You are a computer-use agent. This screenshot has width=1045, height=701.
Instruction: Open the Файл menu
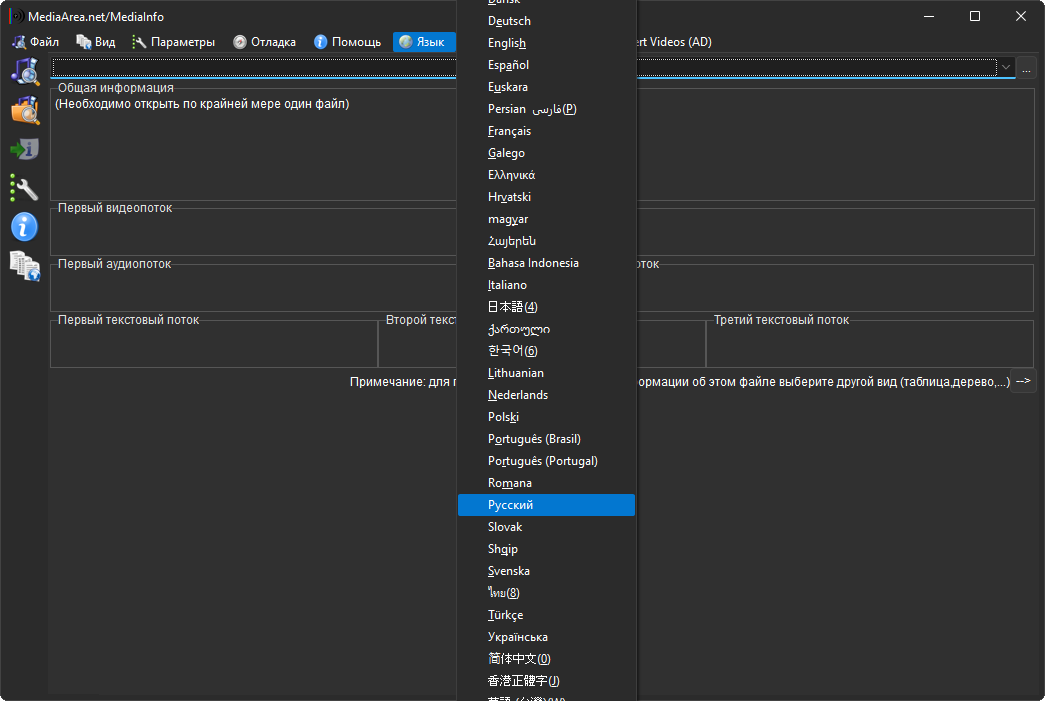(x=36, y=42)
